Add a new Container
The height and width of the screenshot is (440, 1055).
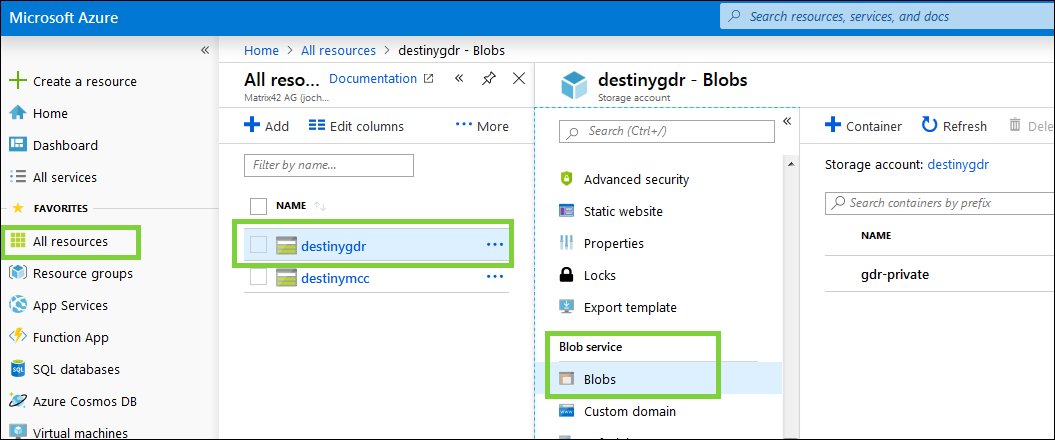[863, 126]
